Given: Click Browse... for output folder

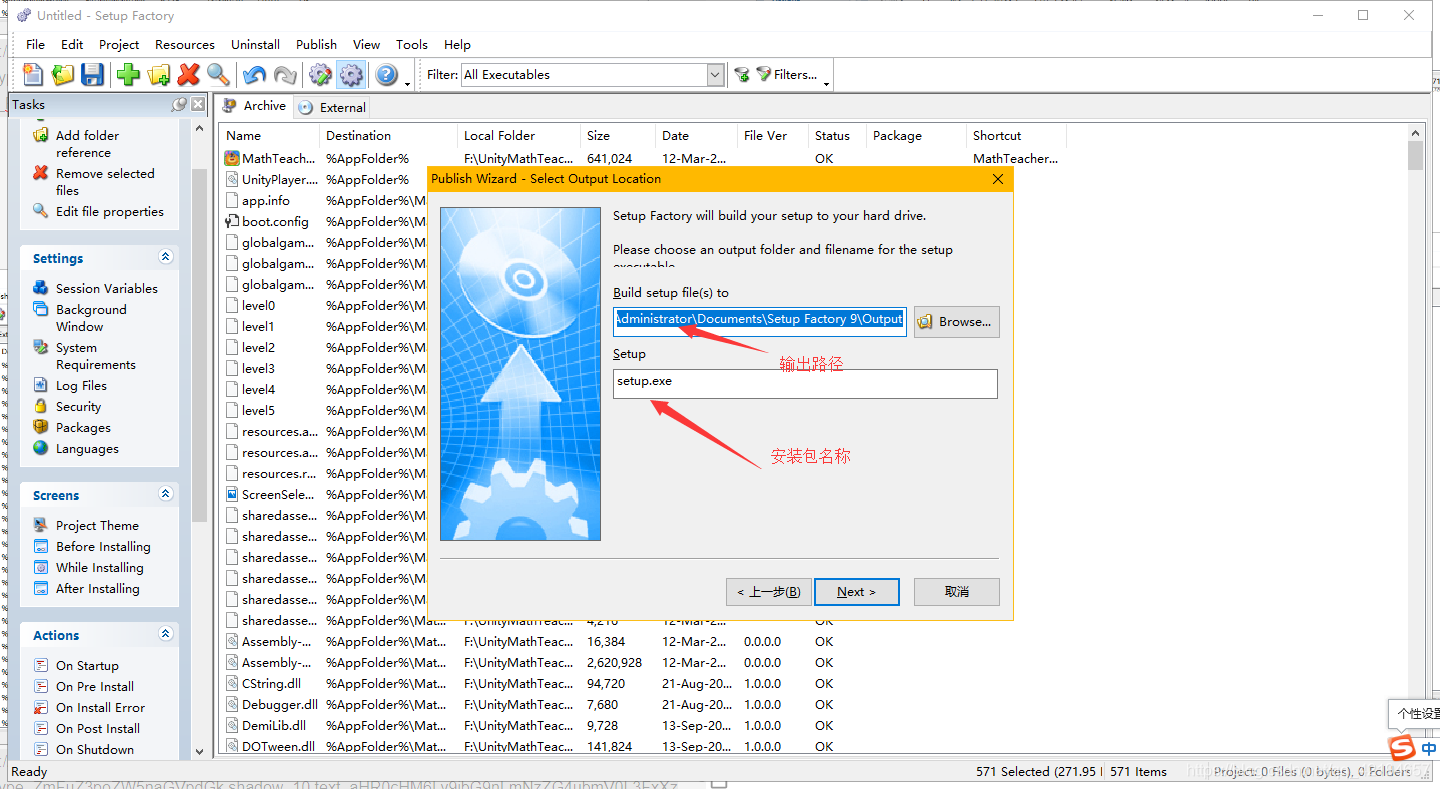Looking at the screenshot, I should click(956, 321).
